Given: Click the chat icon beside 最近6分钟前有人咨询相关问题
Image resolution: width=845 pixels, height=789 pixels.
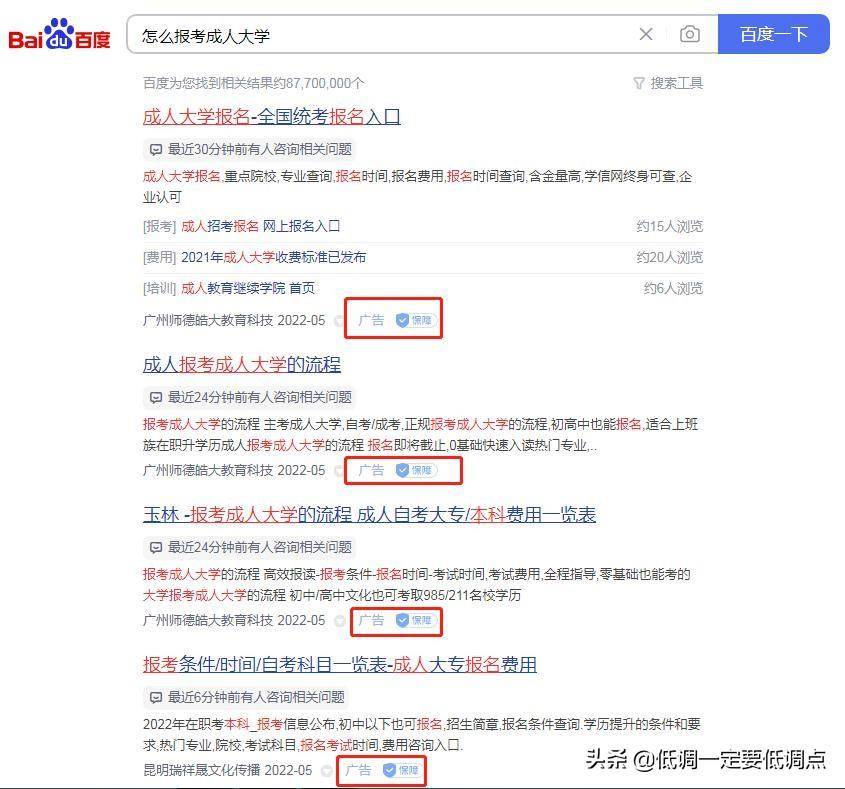Looking at the screenshot, I should tap(156, 697).
